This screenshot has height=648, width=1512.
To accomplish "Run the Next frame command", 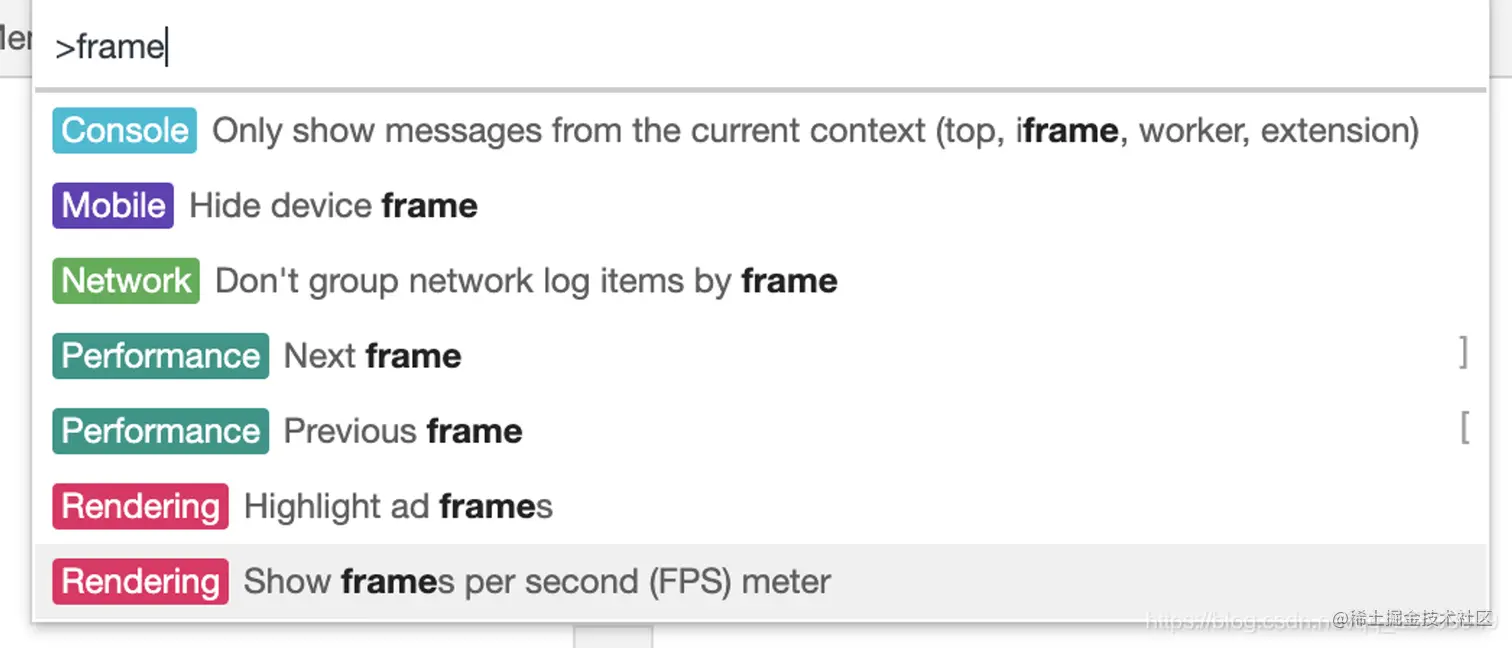I will click(373, 356).
